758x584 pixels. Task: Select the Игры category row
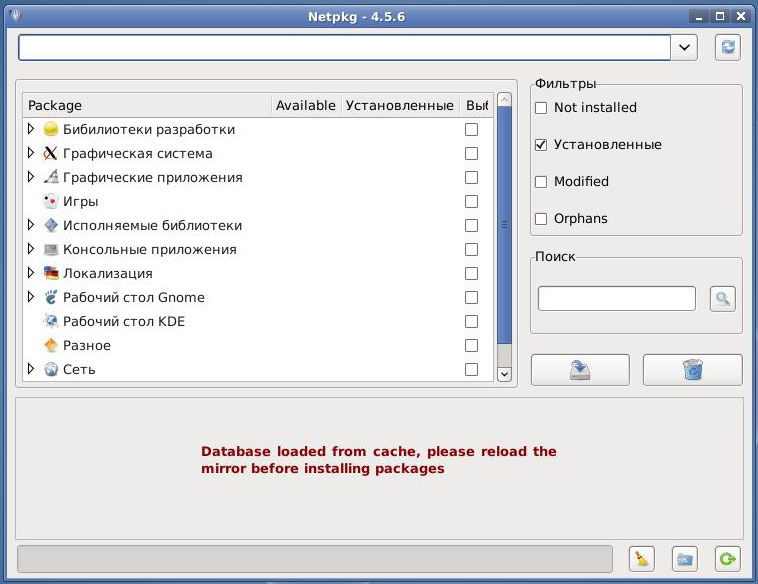coord(258,201)
